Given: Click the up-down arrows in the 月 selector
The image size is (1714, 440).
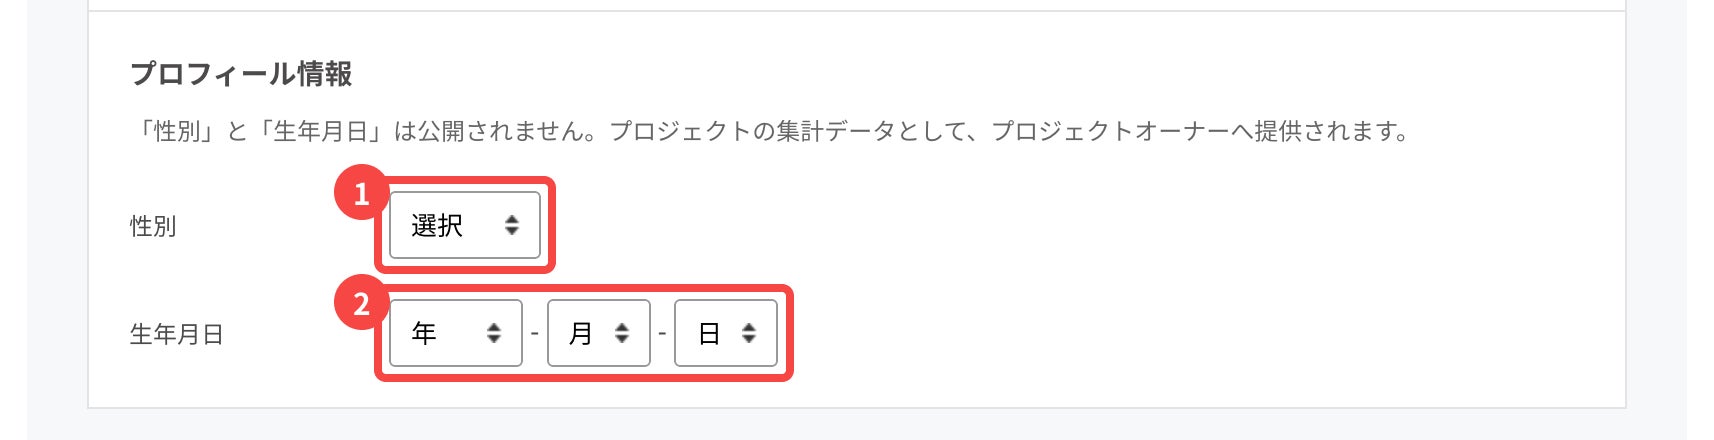Looking at the screenshot, I should coord(622,333).
